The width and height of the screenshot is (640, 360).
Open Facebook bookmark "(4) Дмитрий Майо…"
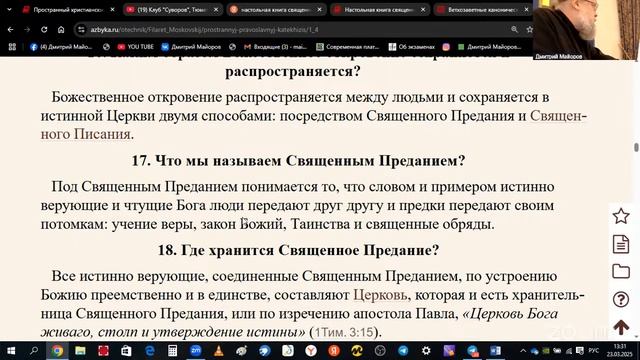click(x=61, y=47)
